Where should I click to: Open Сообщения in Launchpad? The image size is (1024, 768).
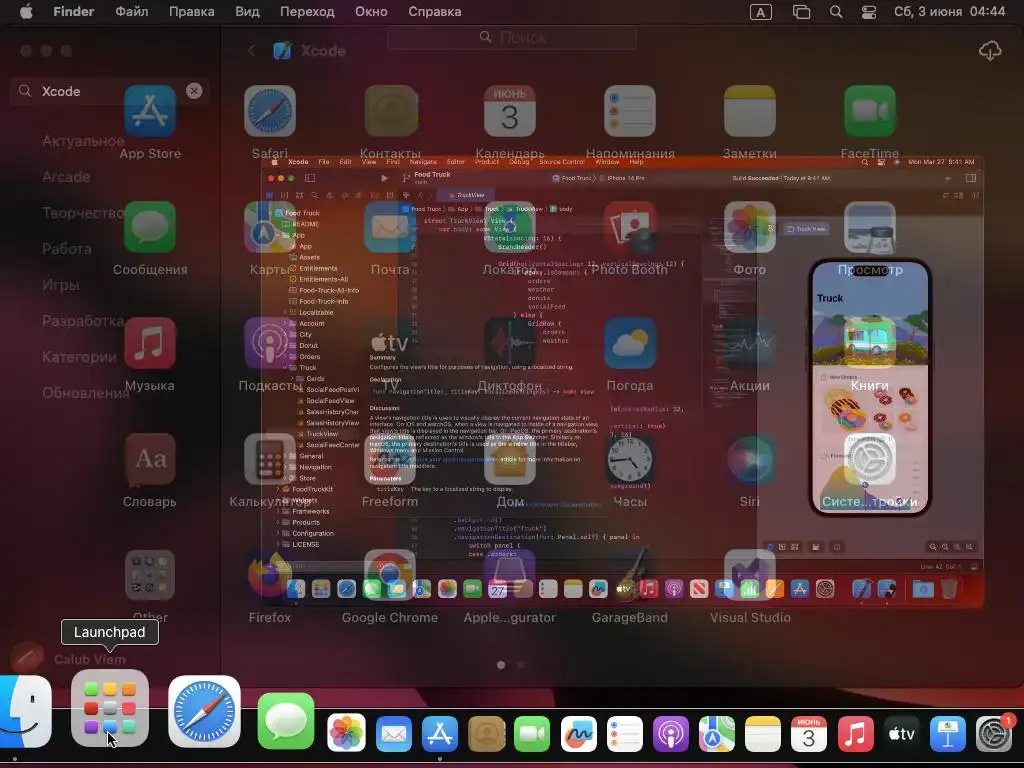(150, 227)
